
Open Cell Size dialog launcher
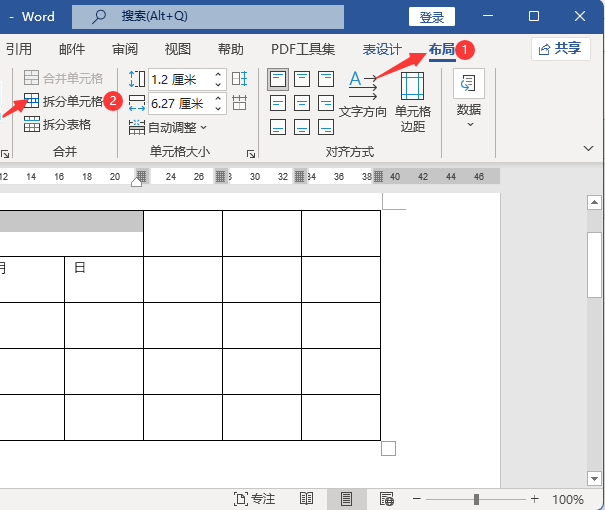coord(251,154)
